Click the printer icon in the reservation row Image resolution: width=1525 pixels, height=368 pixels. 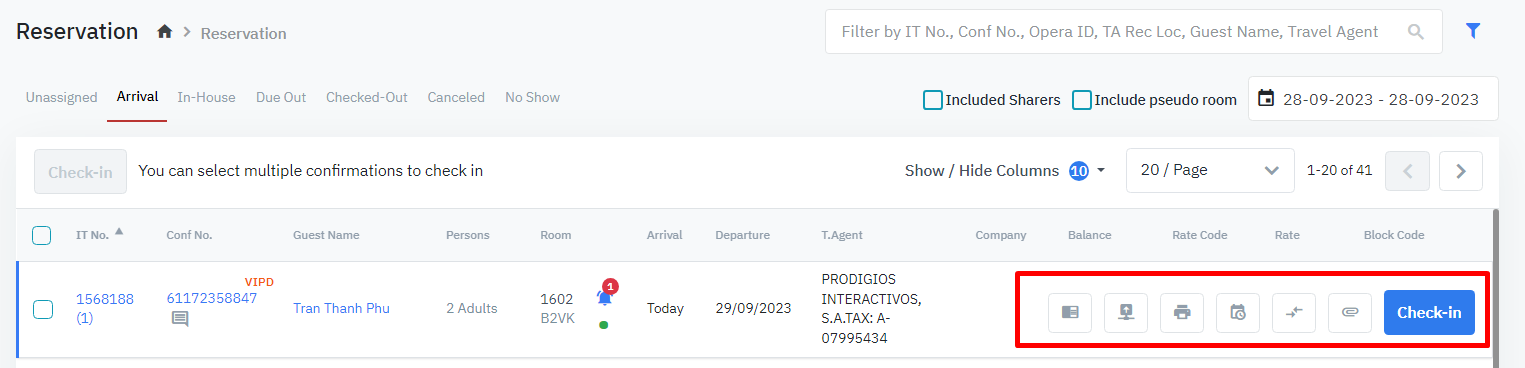pos(1182,312)
